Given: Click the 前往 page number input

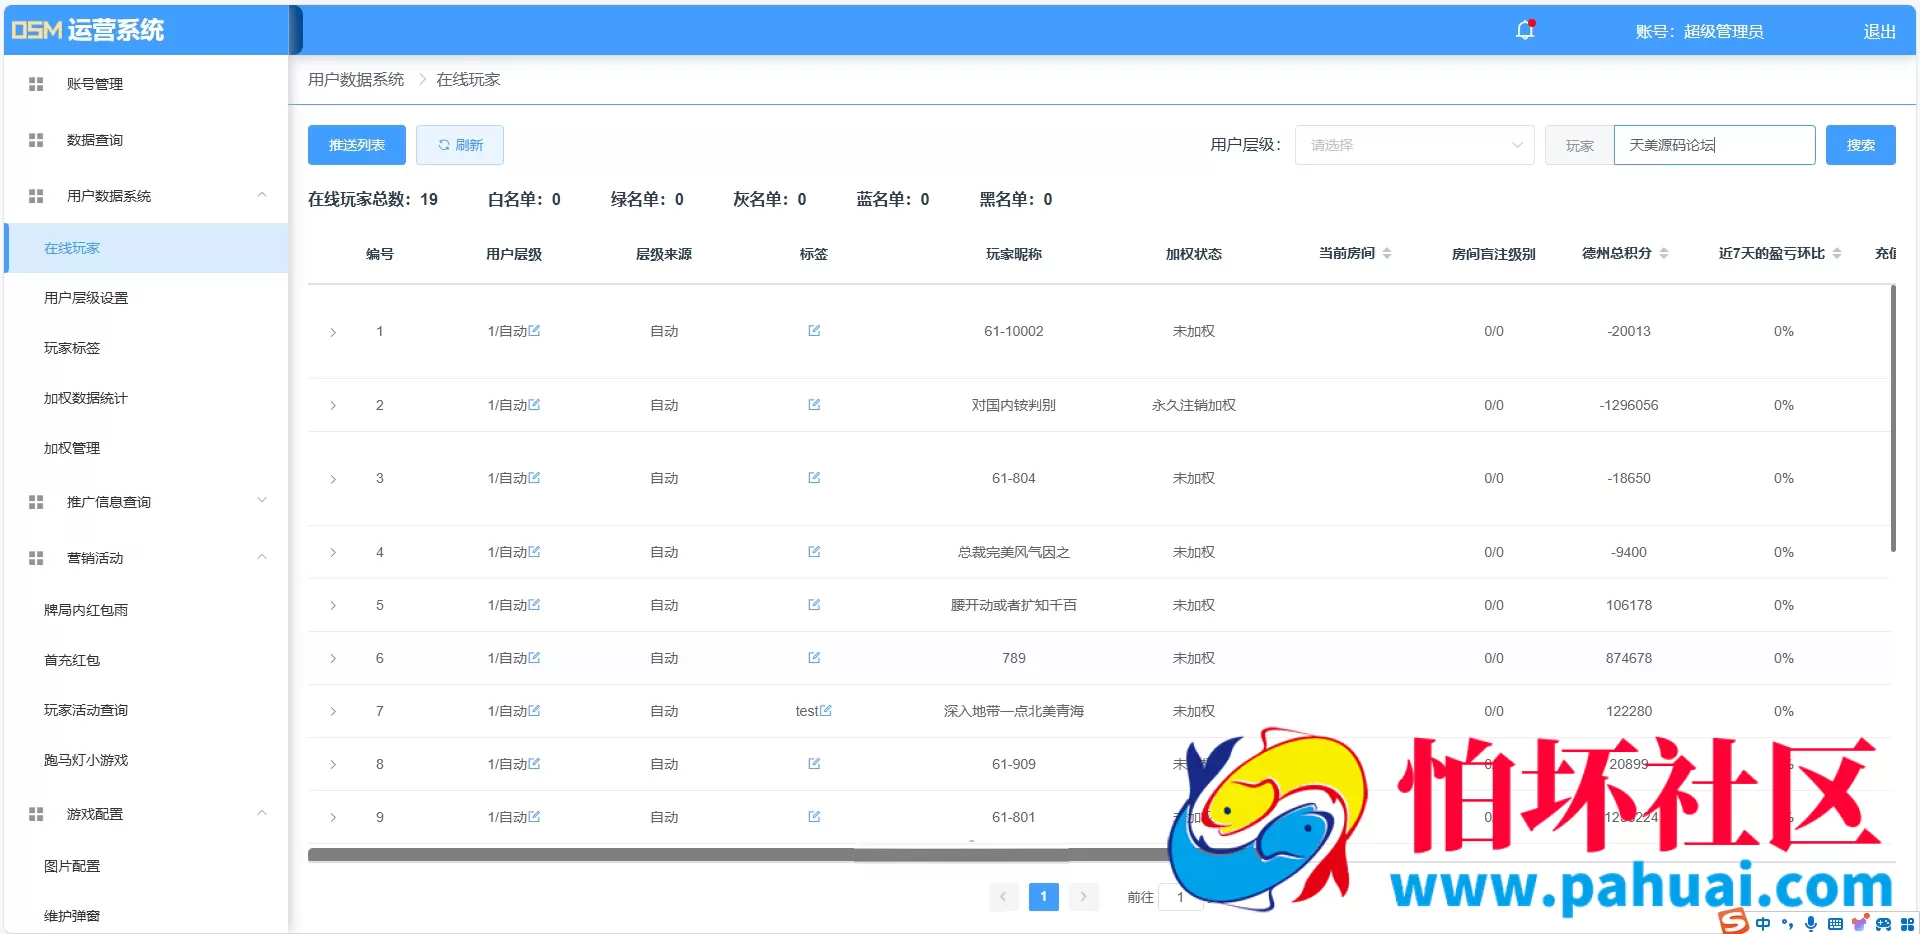Looking at the screenshot, I should (1181, 897).
